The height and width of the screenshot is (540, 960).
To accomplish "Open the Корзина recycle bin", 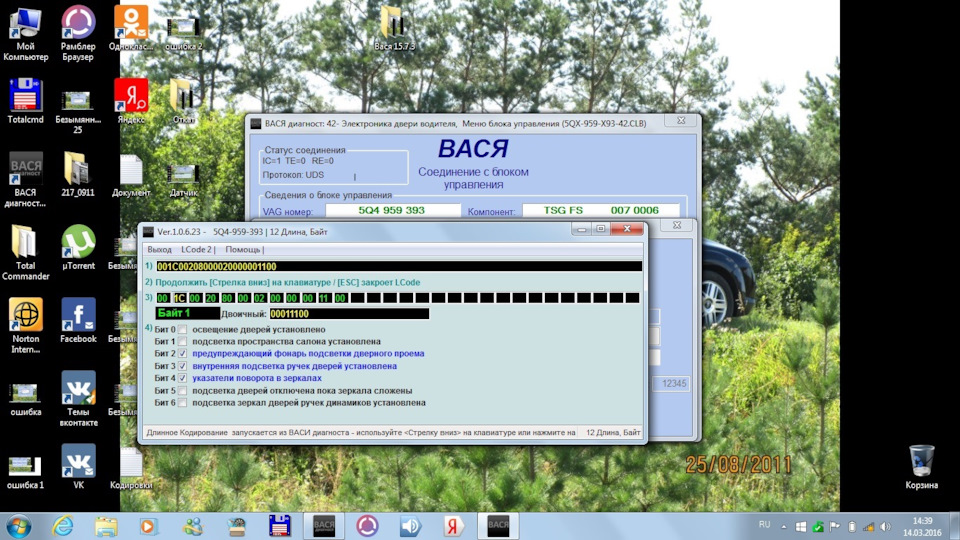I will 921,467.
